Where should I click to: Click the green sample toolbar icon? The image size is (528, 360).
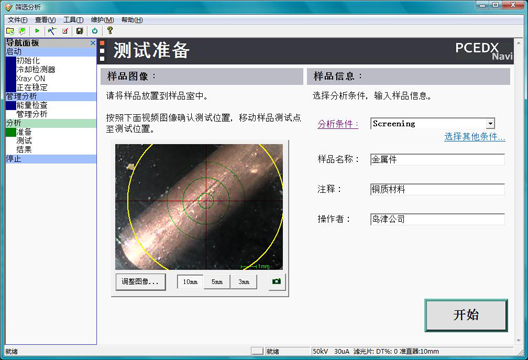tap(22, 31)
